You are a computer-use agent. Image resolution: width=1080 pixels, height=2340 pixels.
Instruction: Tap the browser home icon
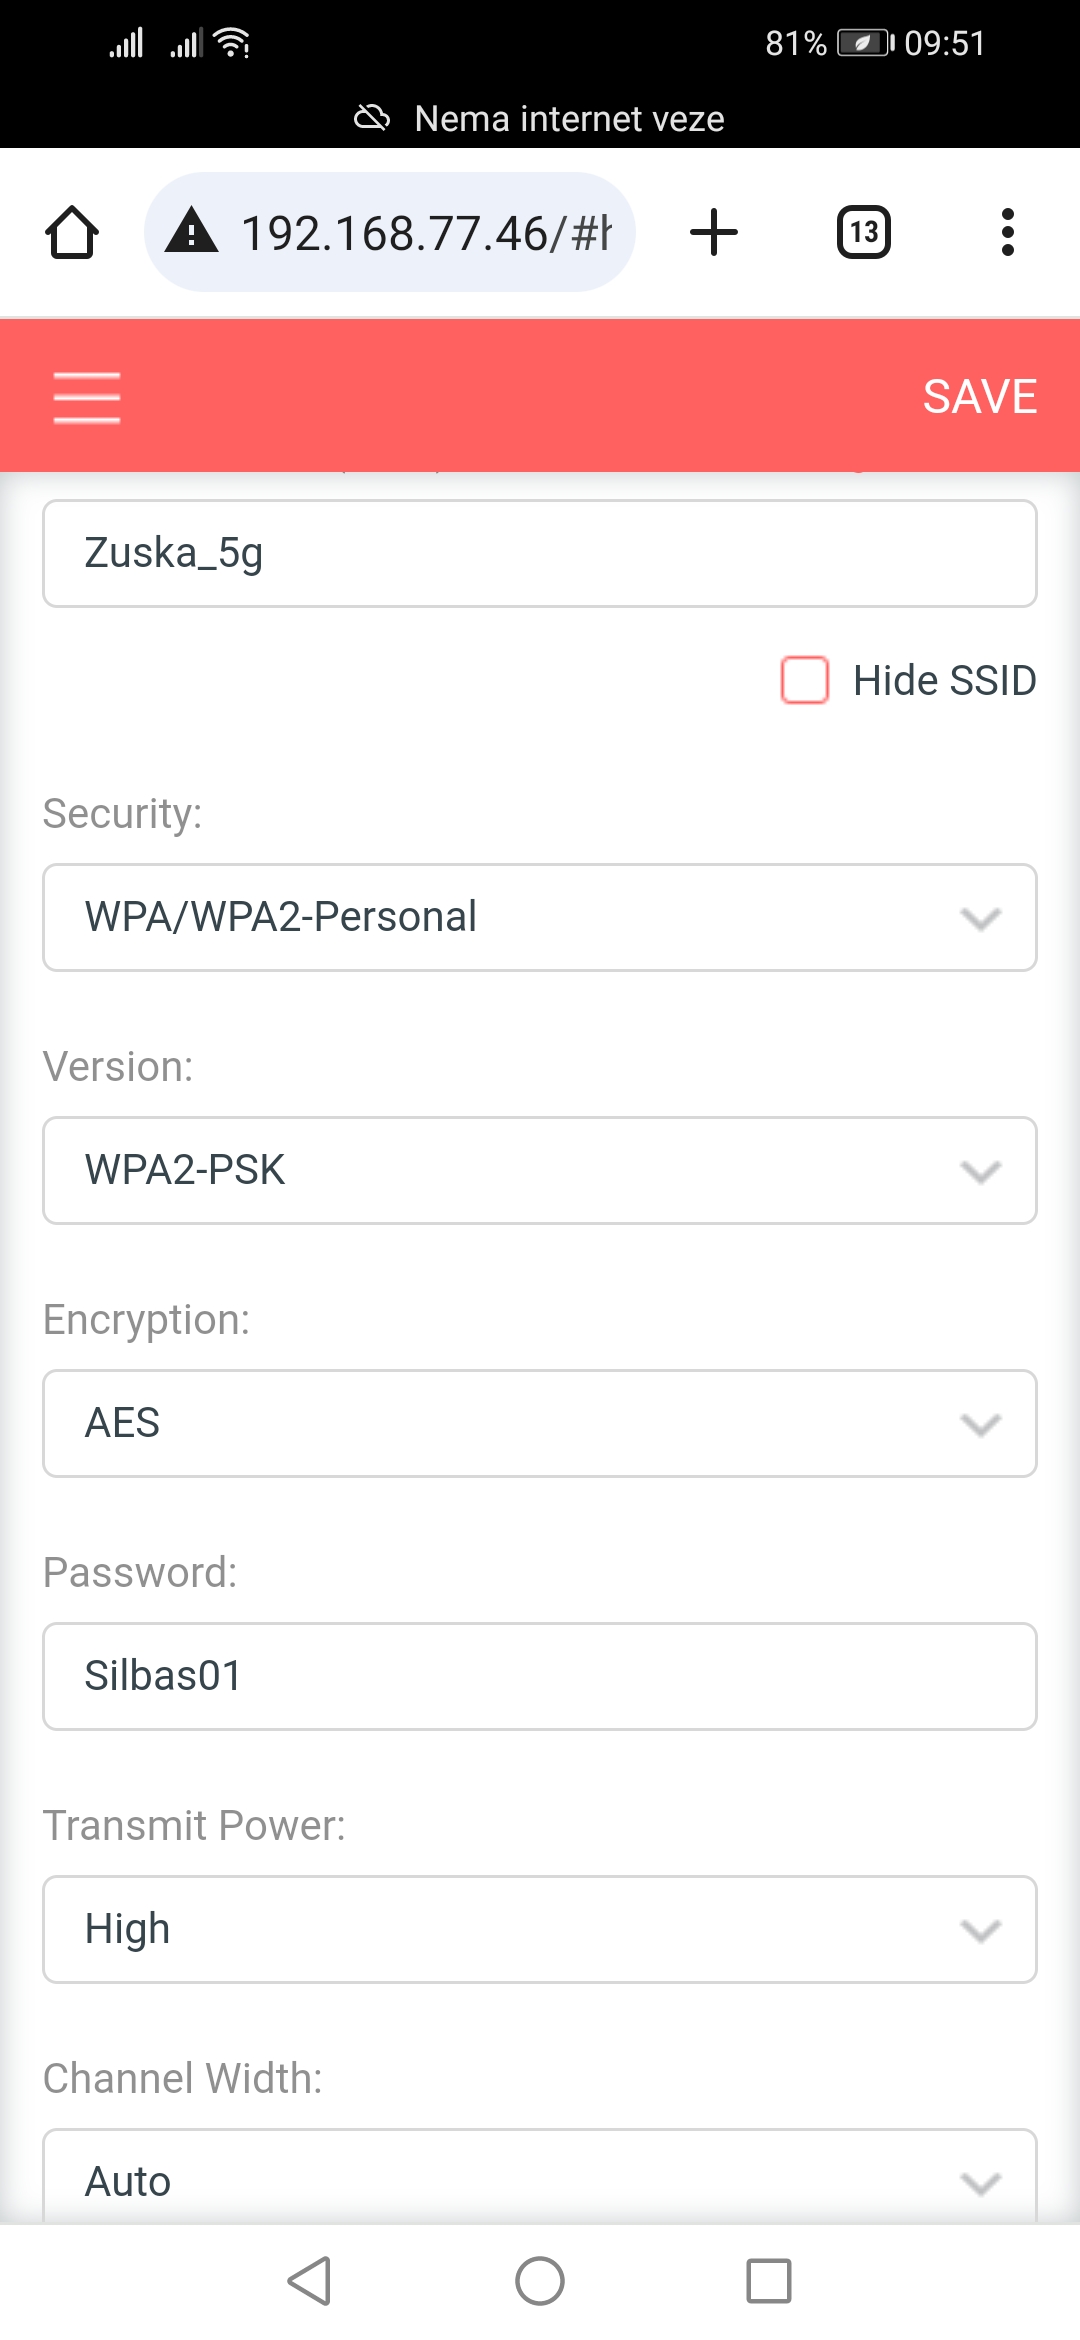(x=72, y=233)
